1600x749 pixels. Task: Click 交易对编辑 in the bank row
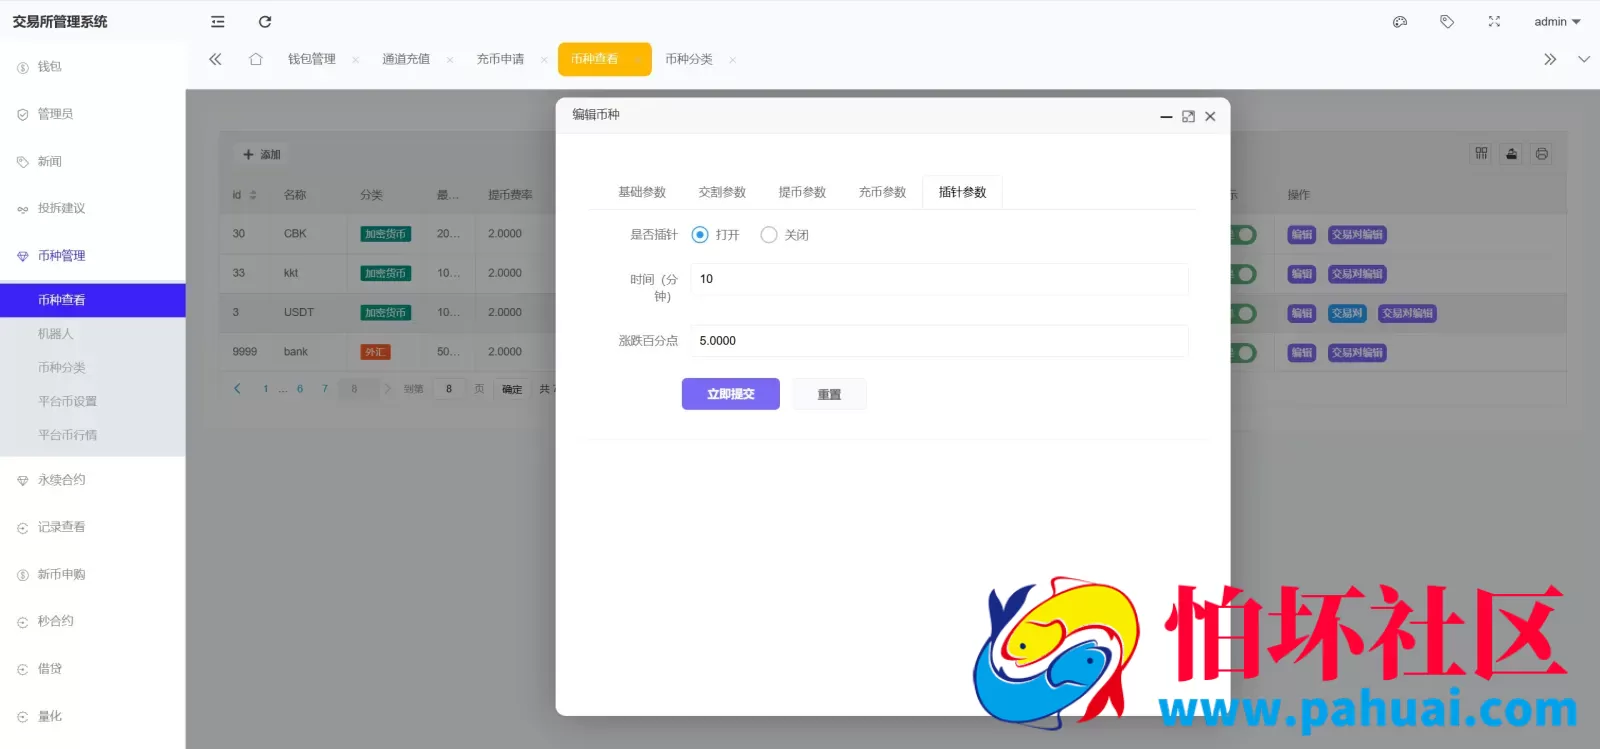(1357, 353)
